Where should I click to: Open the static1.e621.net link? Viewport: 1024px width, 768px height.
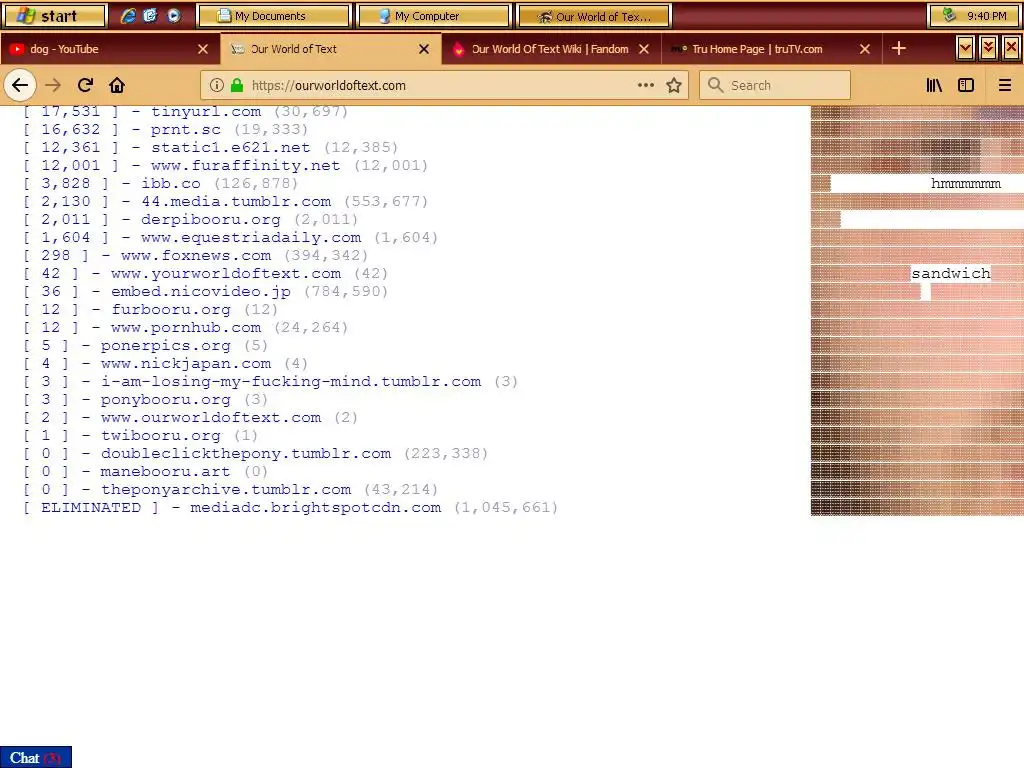[231, 148]
